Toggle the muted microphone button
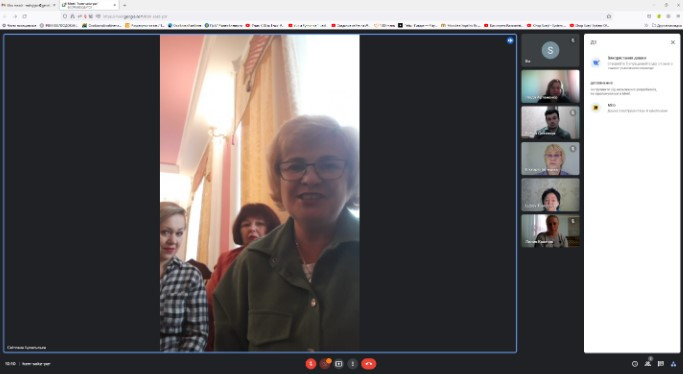The width and height of the screenshot is (683, 374). 311,364
